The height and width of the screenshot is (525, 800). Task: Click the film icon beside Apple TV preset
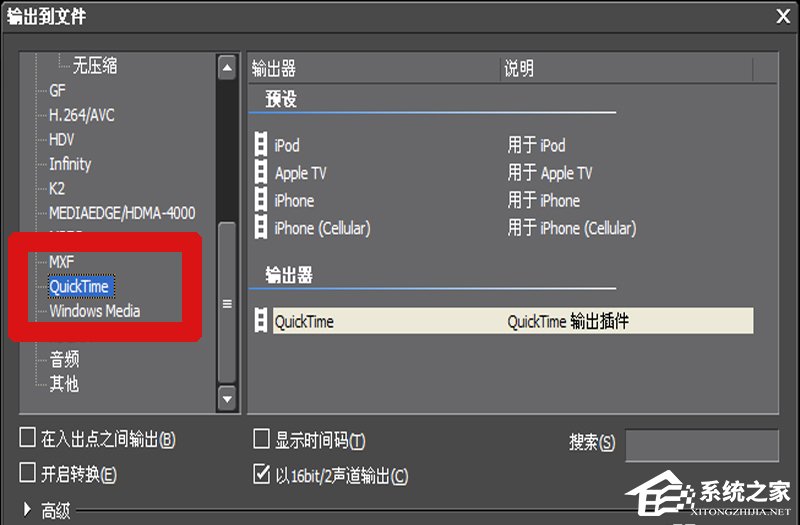click(261, 172)
